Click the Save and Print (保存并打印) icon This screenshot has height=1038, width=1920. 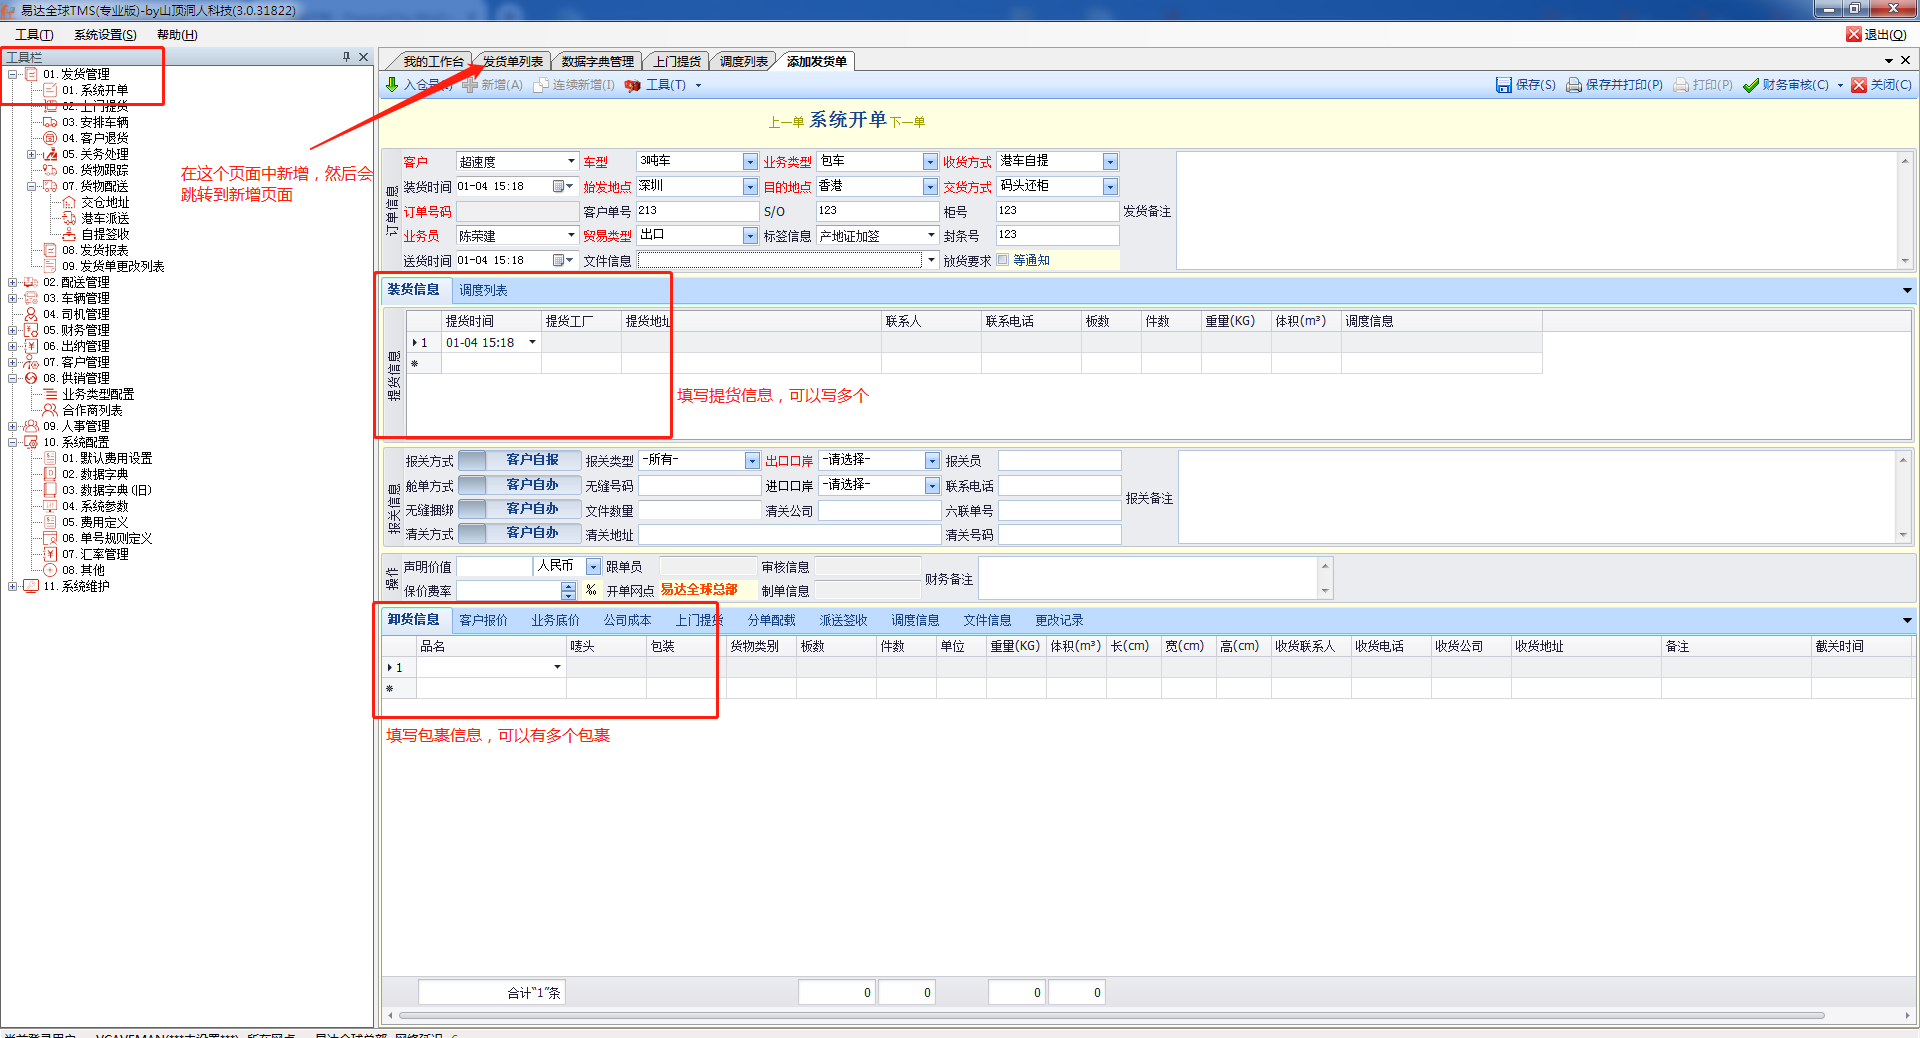tap(1574, 85)
